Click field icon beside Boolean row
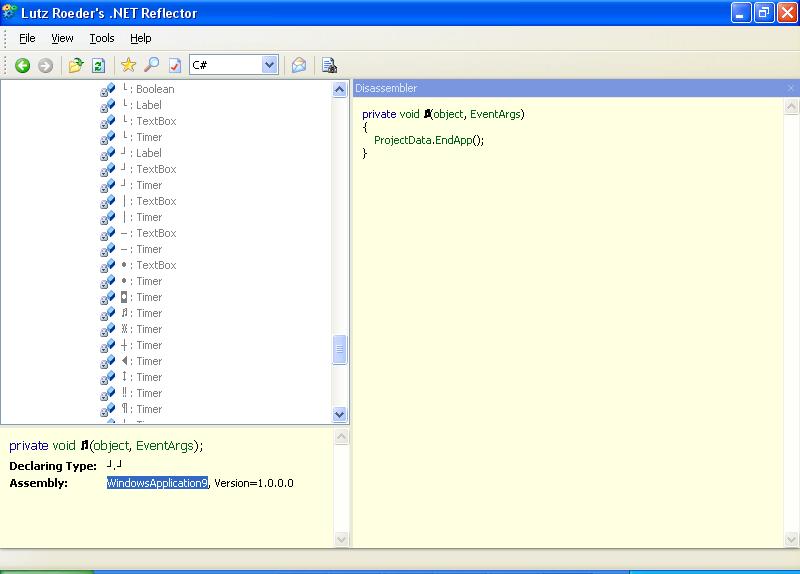Viewport: 800px width, 574px height. [x=108, y=90]
